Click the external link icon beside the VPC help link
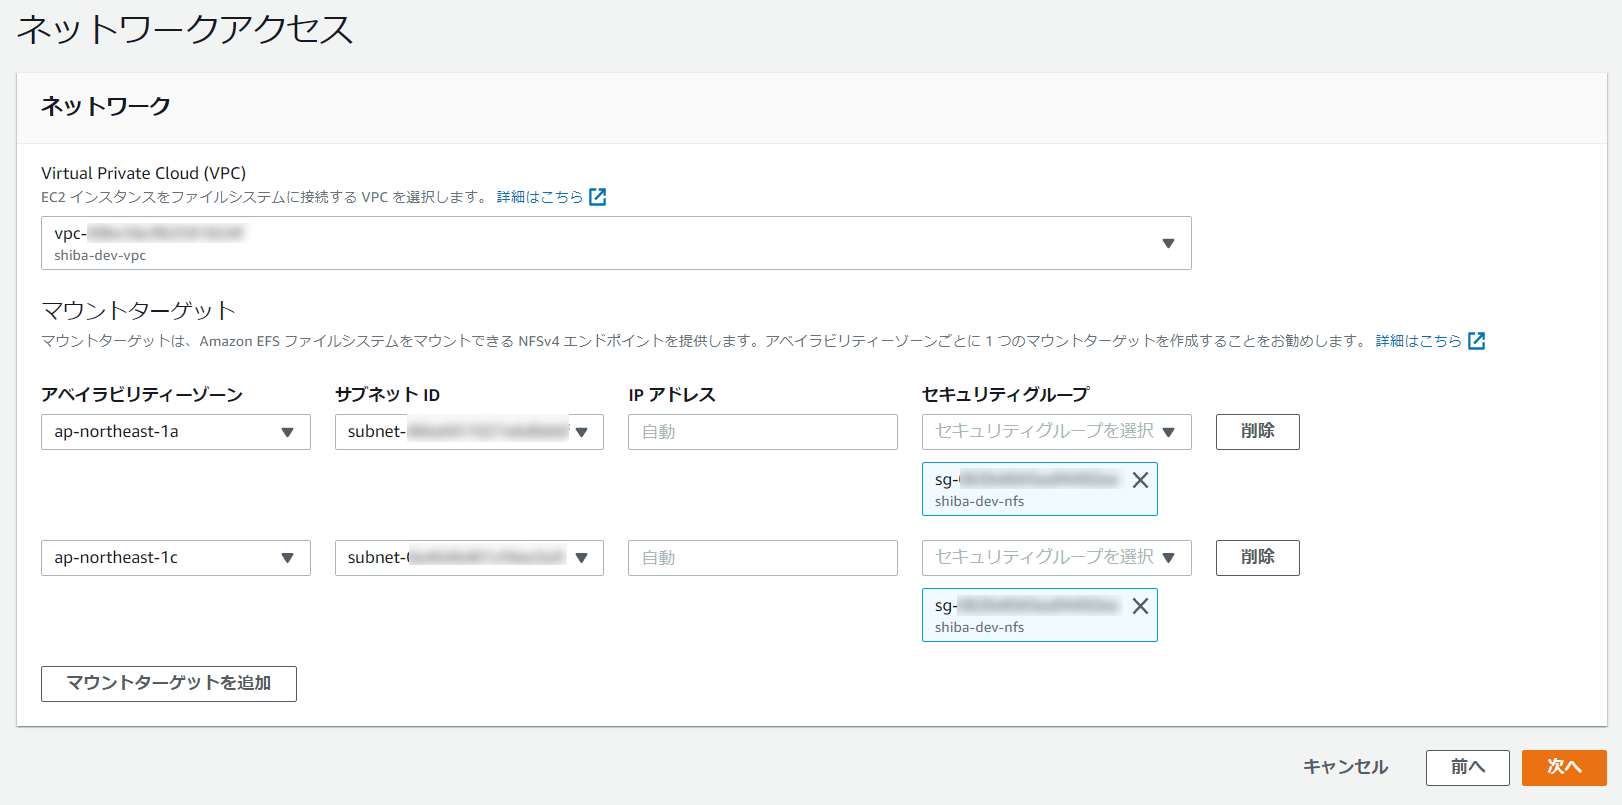 click(x=598, y=197)
